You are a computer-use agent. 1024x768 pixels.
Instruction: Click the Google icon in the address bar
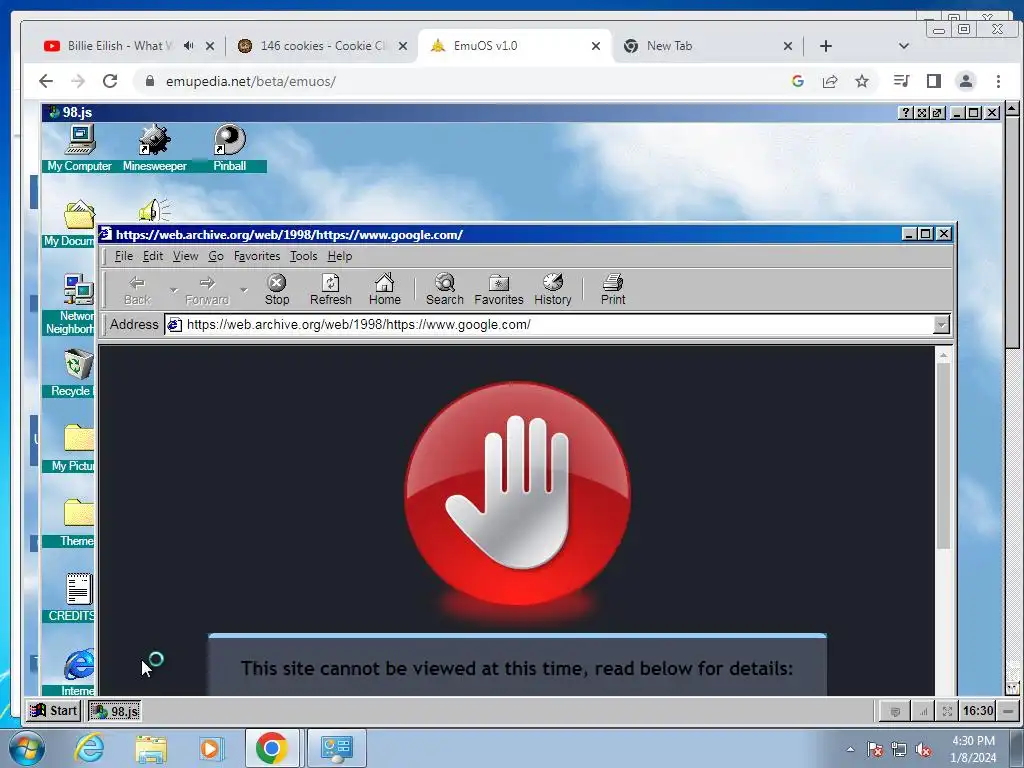click(x=797, y=81)
